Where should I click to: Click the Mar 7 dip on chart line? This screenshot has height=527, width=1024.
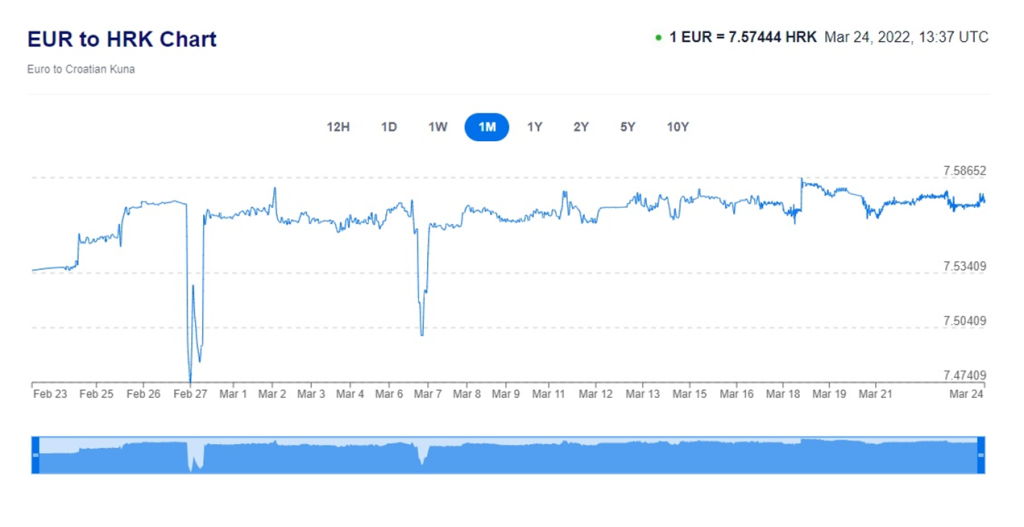(422, 334)
